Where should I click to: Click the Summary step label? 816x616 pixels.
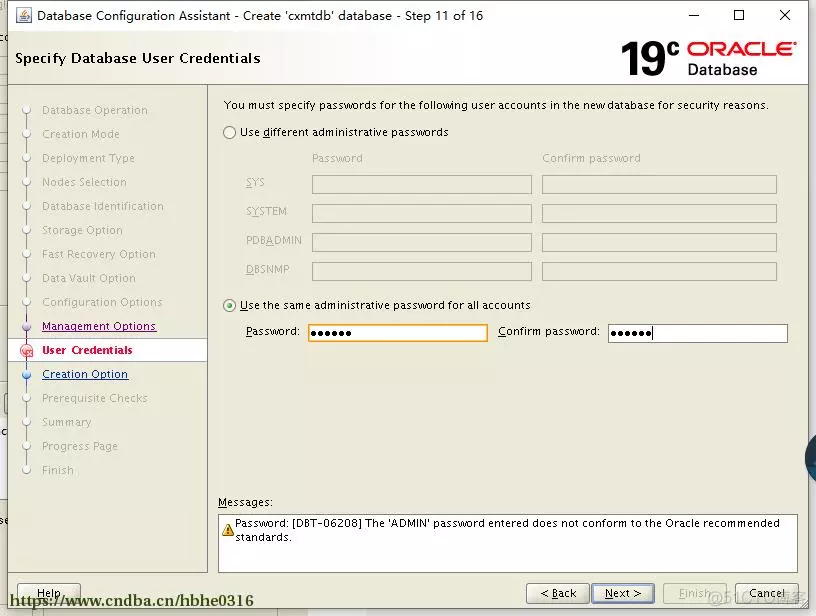(x=67, y=422)
